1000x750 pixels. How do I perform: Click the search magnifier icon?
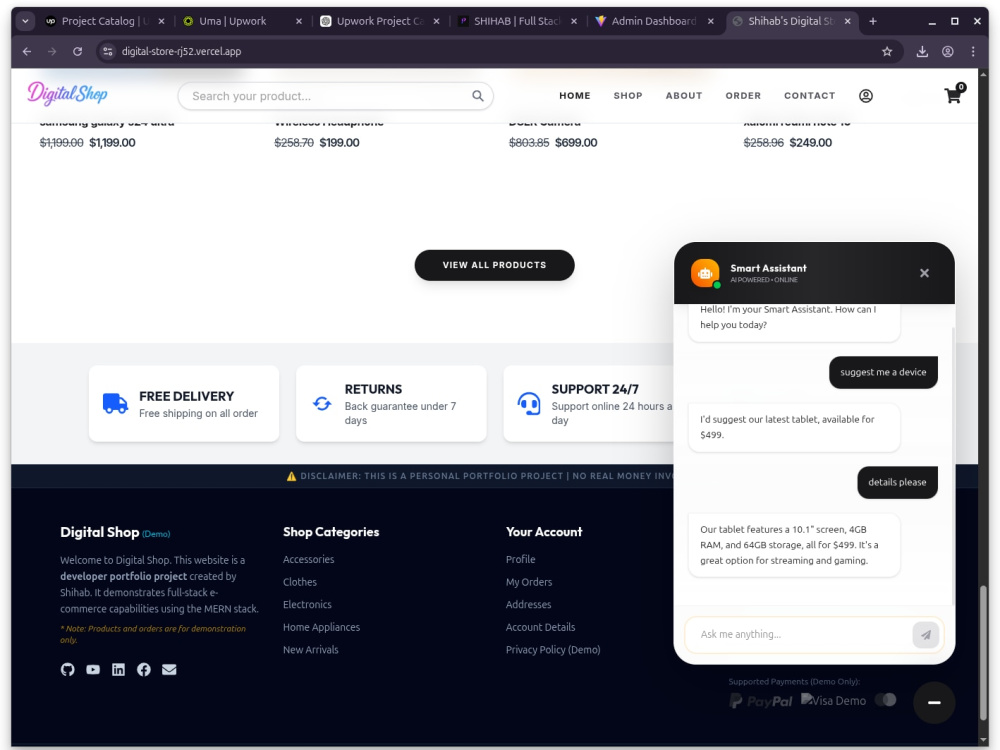pos(478,96)
